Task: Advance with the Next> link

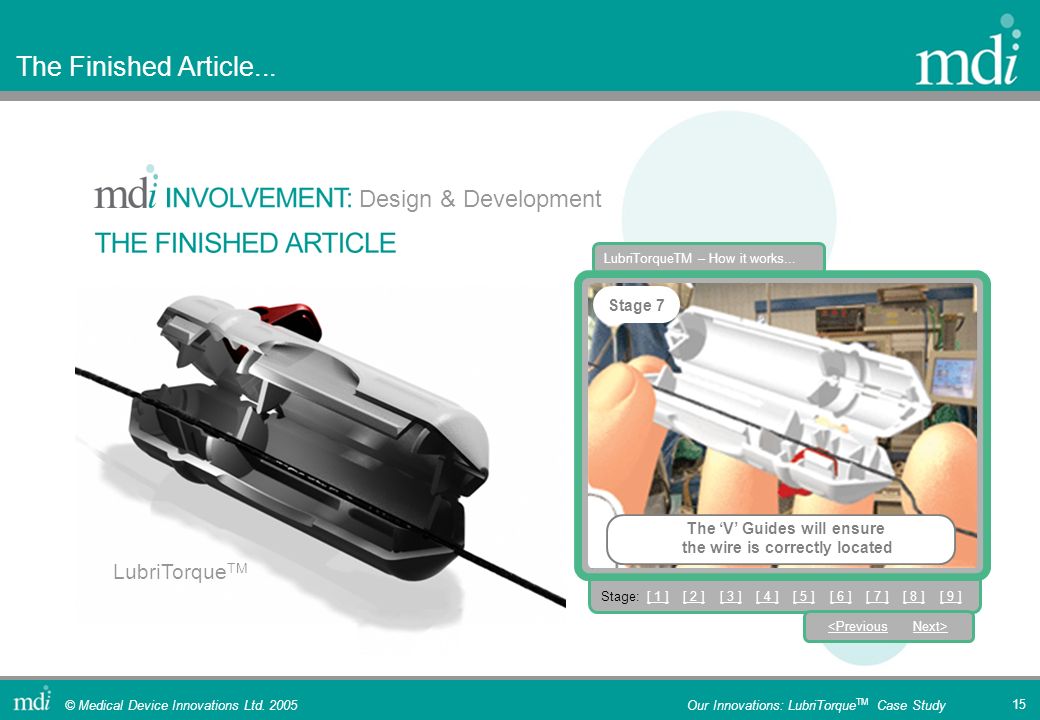Action: [929, 627]
